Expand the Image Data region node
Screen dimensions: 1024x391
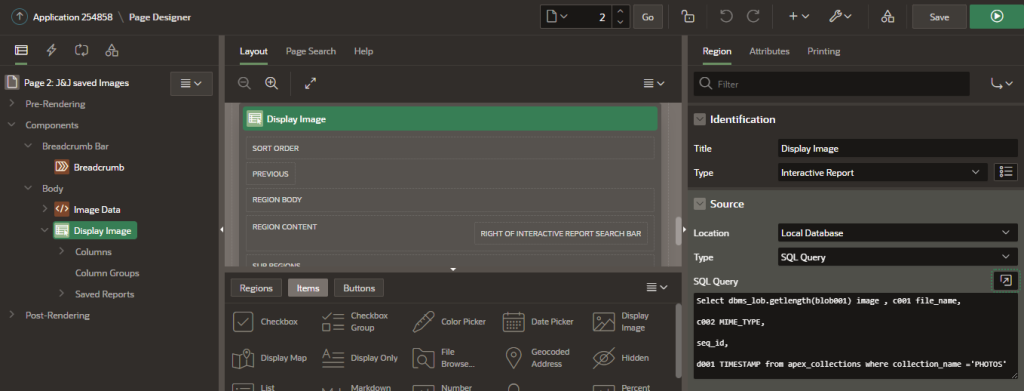click(x=44, y=210)
